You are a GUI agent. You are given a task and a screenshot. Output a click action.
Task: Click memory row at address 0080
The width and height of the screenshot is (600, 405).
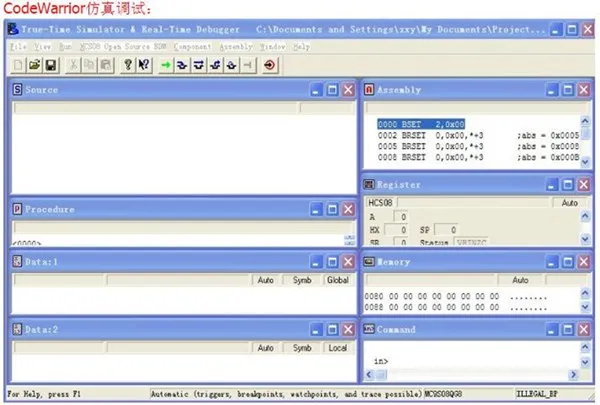coord(455,296)
